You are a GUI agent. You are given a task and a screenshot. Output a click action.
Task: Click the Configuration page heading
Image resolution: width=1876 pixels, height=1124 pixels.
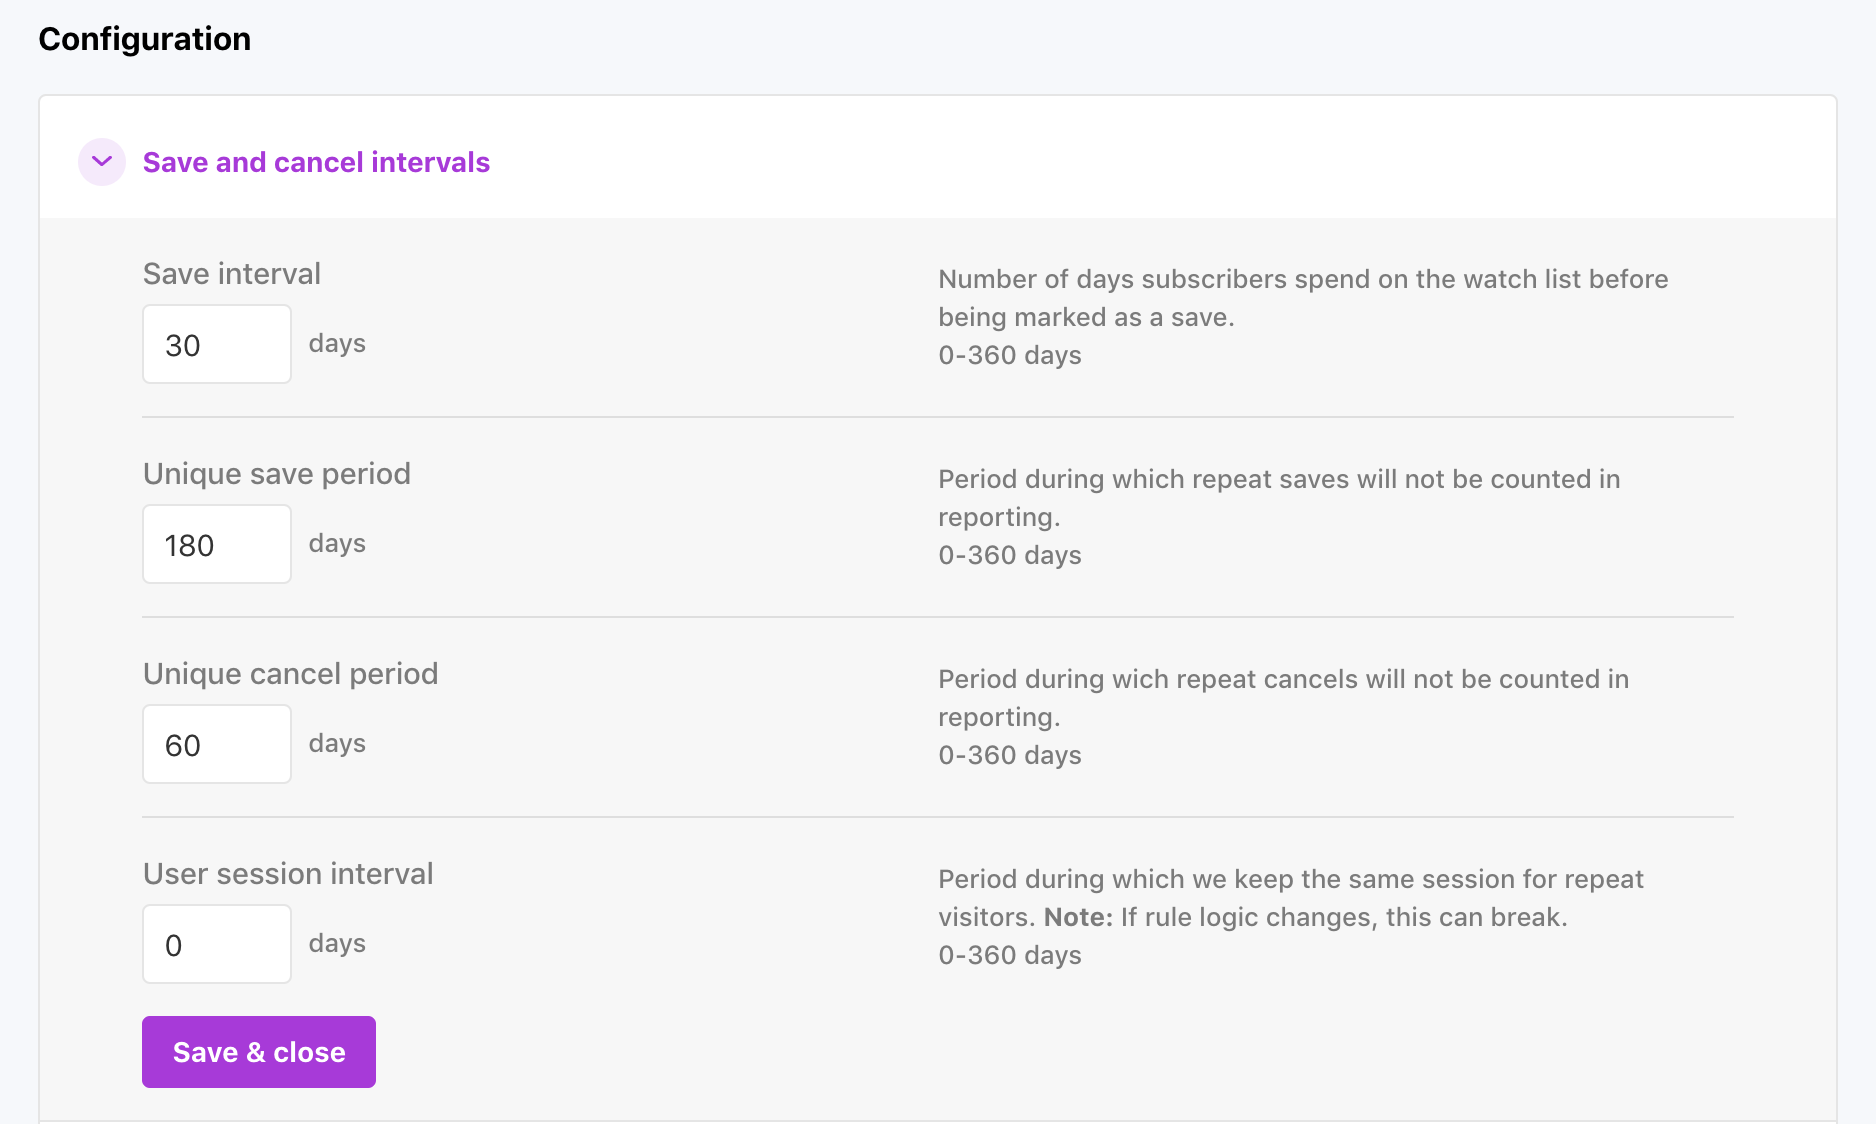(145, 39)
